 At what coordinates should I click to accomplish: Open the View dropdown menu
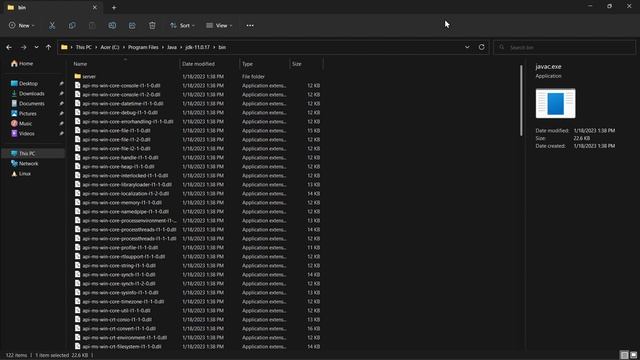tap(219, 25)
